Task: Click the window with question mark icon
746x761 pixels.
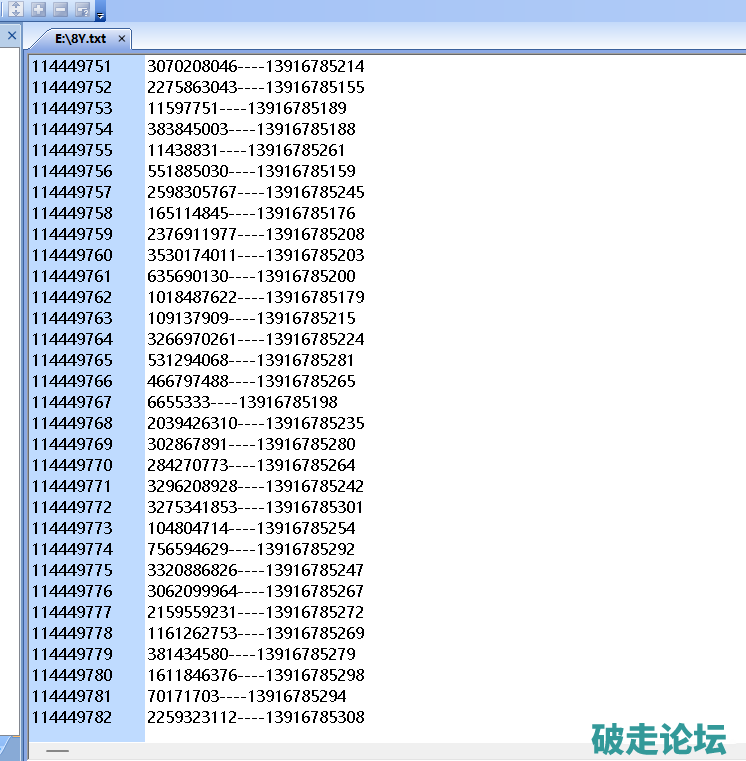Action: (x=82, y=10)
